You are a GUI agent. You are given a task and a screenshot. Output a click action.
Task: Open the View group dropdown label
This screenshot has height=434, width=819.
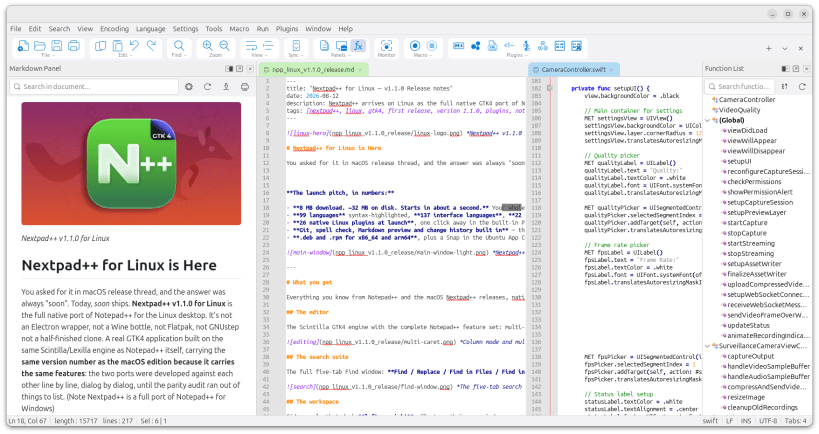tap(258, 55)
